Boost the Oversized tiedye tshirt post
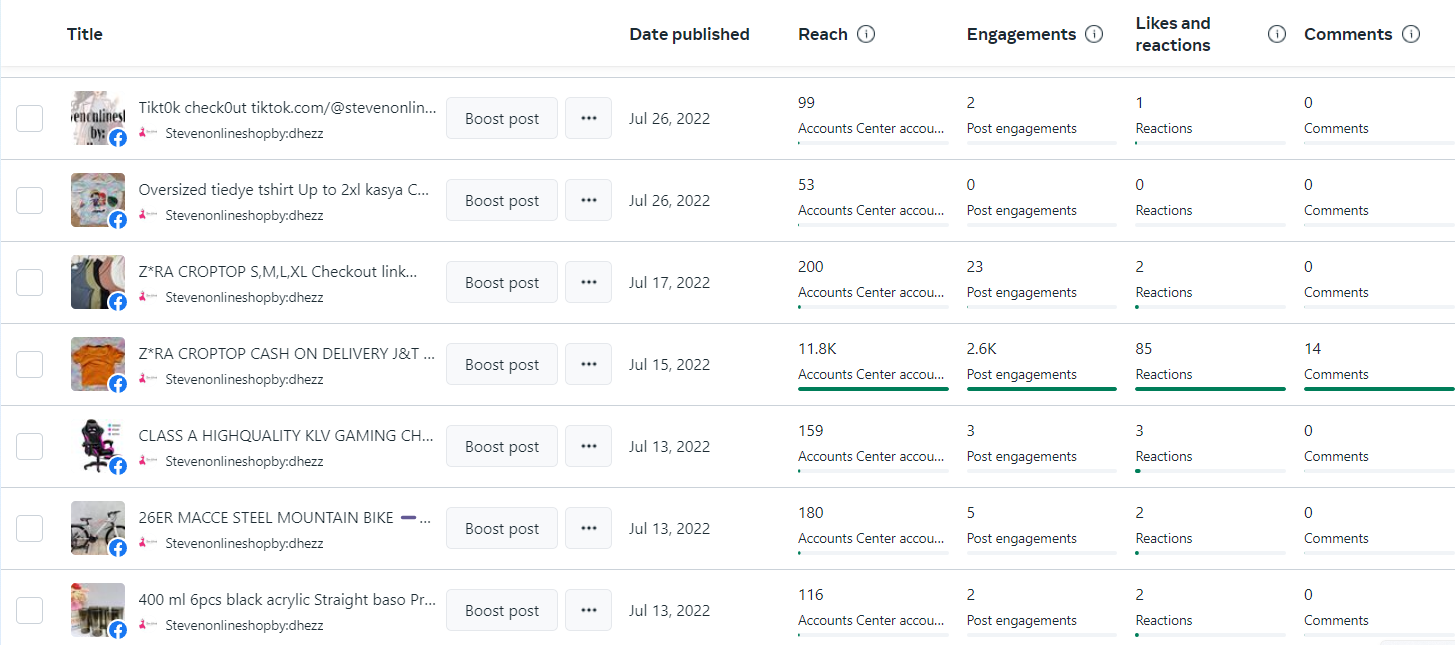Screen dimensions: 1455x645 [x=502, y=200]
